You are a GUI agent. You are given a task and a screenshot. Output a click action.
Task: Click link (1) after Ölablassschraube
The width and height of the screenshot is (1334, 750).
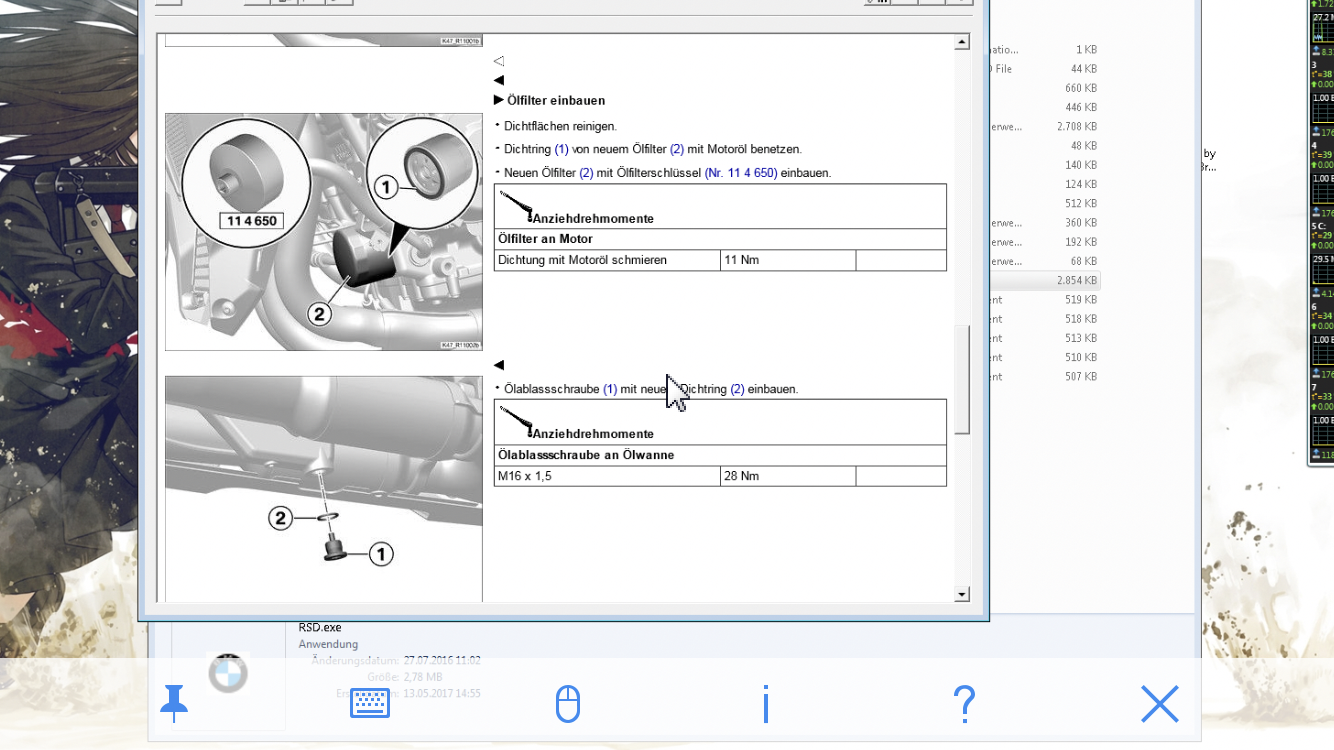pos(610,389)
